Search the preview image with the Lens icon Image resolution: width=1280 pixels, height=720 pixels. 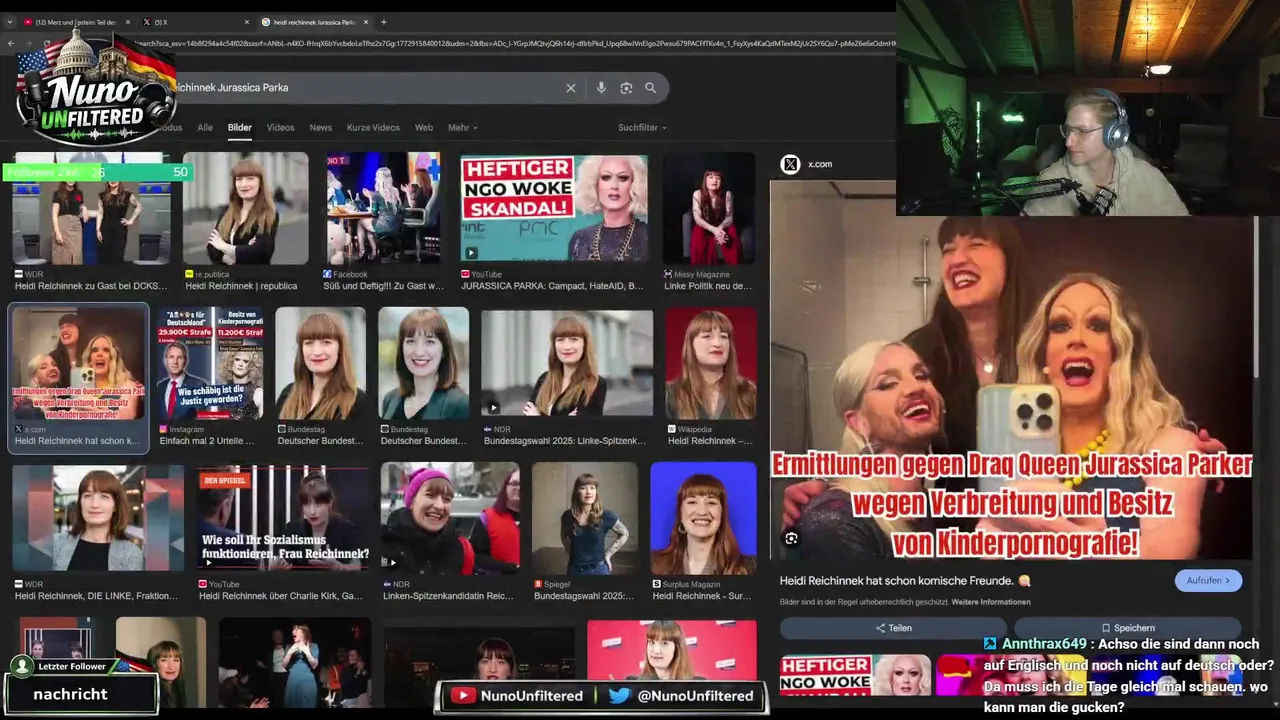point(791,539)
